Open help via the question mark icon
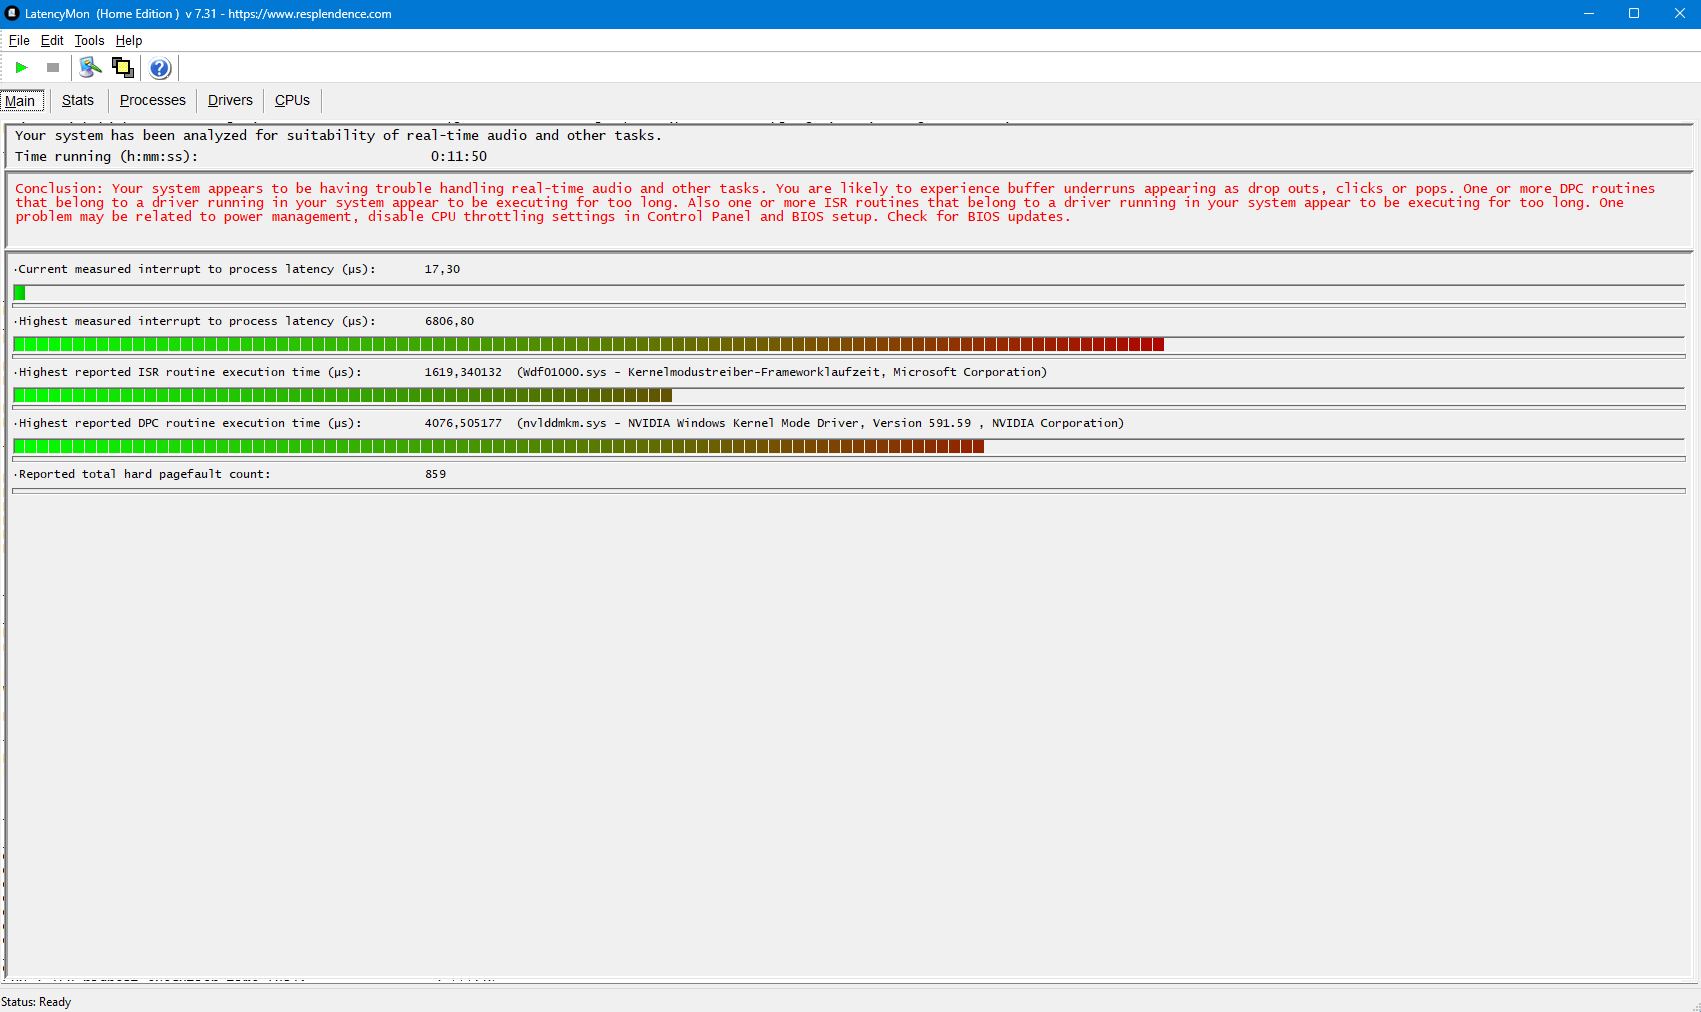Image resolution: width=1701 pixels, height=1012 pixels. pos(159,67)
